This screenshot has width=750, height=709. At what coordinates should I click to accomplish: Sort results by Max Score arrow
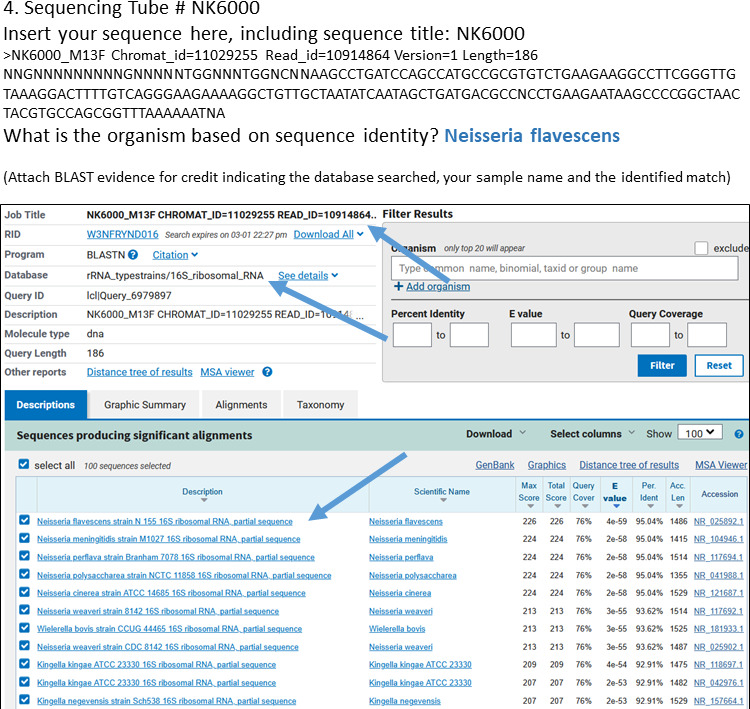pos(528,508)
